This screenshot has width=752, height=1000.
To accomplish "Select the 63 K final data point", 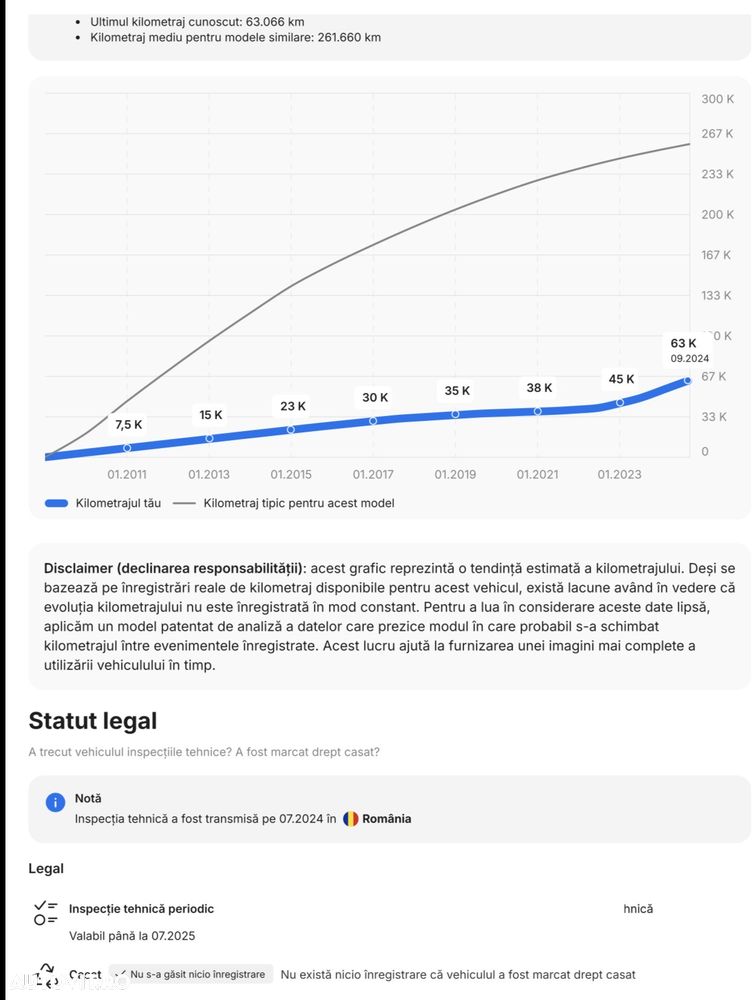I will tap(687, 380).
